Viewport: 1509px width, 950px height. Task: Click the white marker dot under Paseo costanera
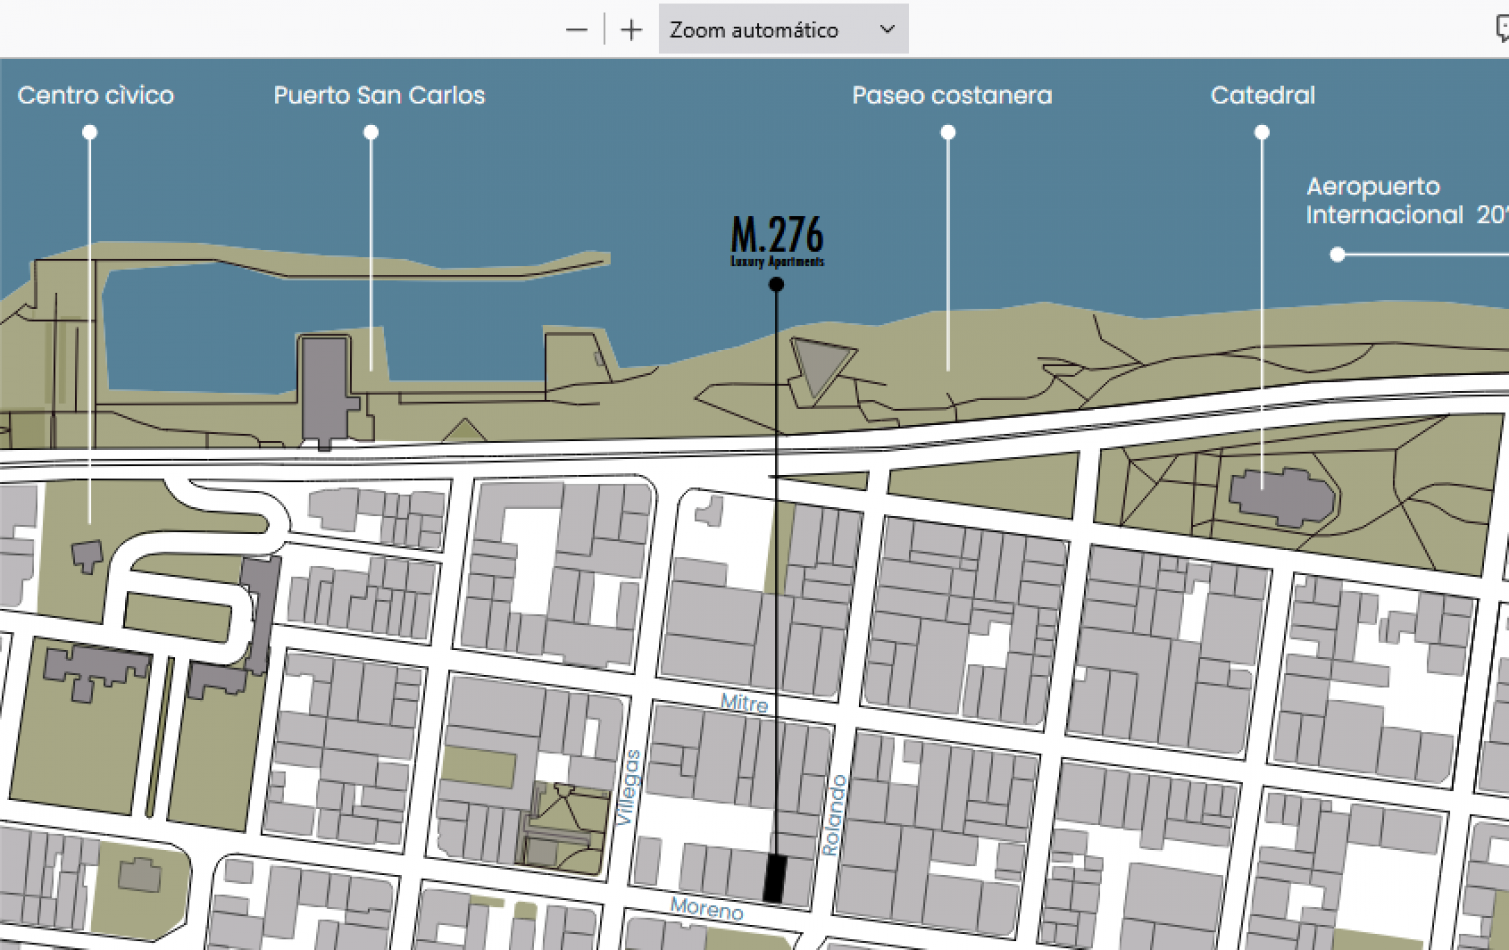948,132
